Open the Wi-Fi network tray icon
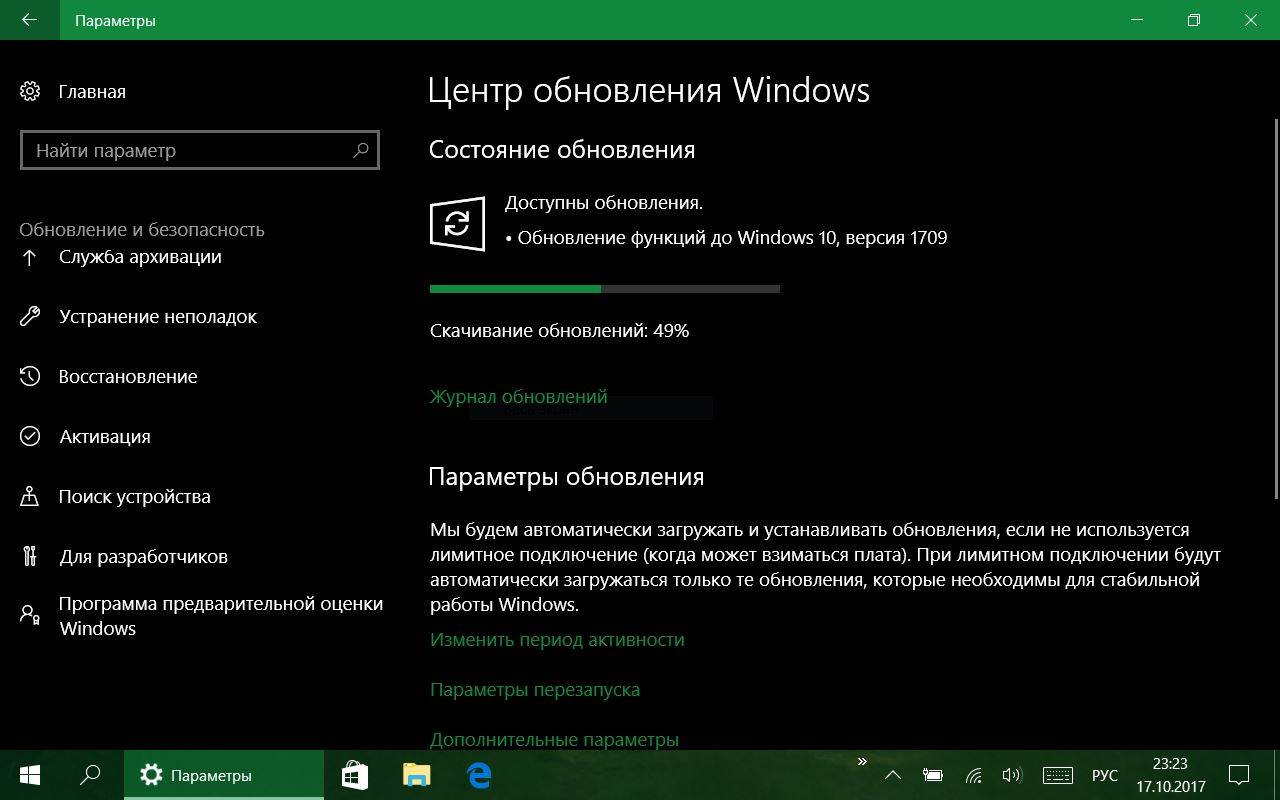 pyautogui.click(x=973, y=775)
